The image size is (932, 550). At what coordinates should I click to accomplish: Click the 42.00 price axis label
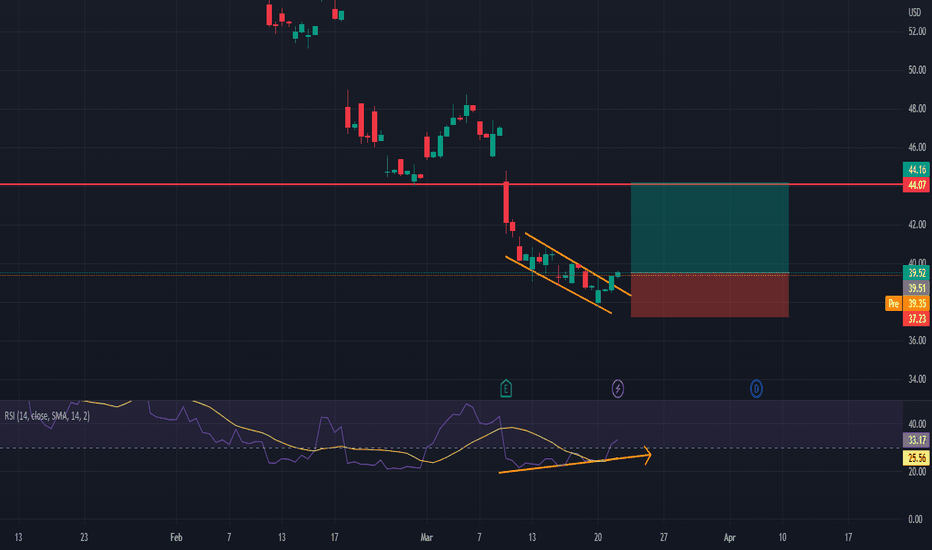[x=917, y=224]
